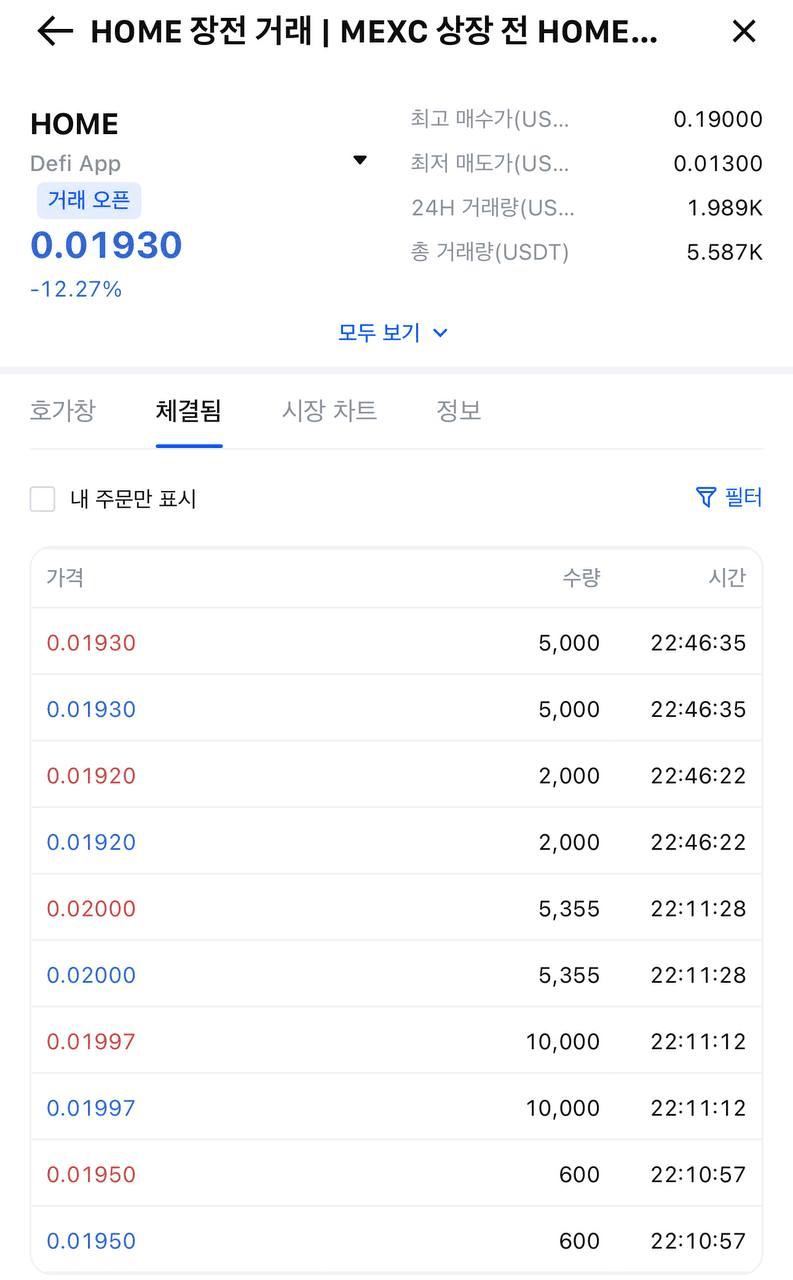This screenshot has width=793, height=1280.
Task: Open the HOME token dropdown triangle
Action: (x=360, y=160)
